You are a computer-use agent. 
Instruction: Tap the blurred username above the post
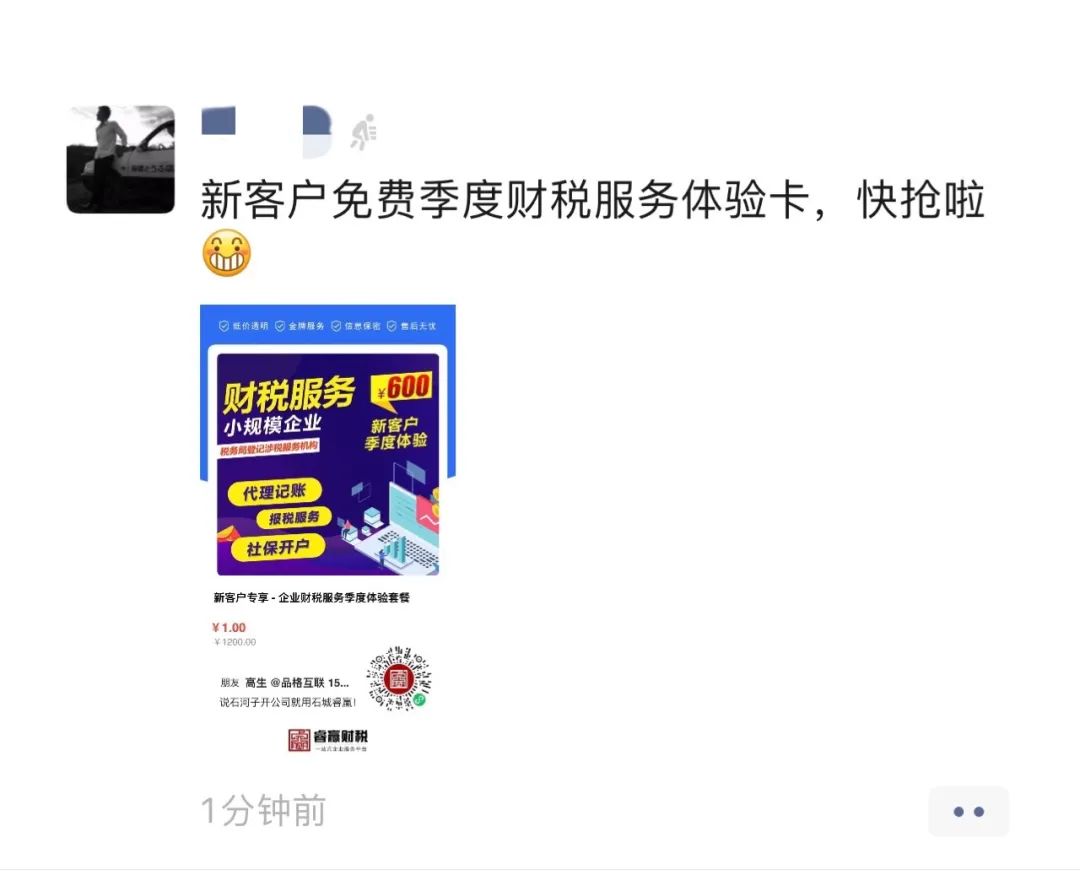click(267, 132)
